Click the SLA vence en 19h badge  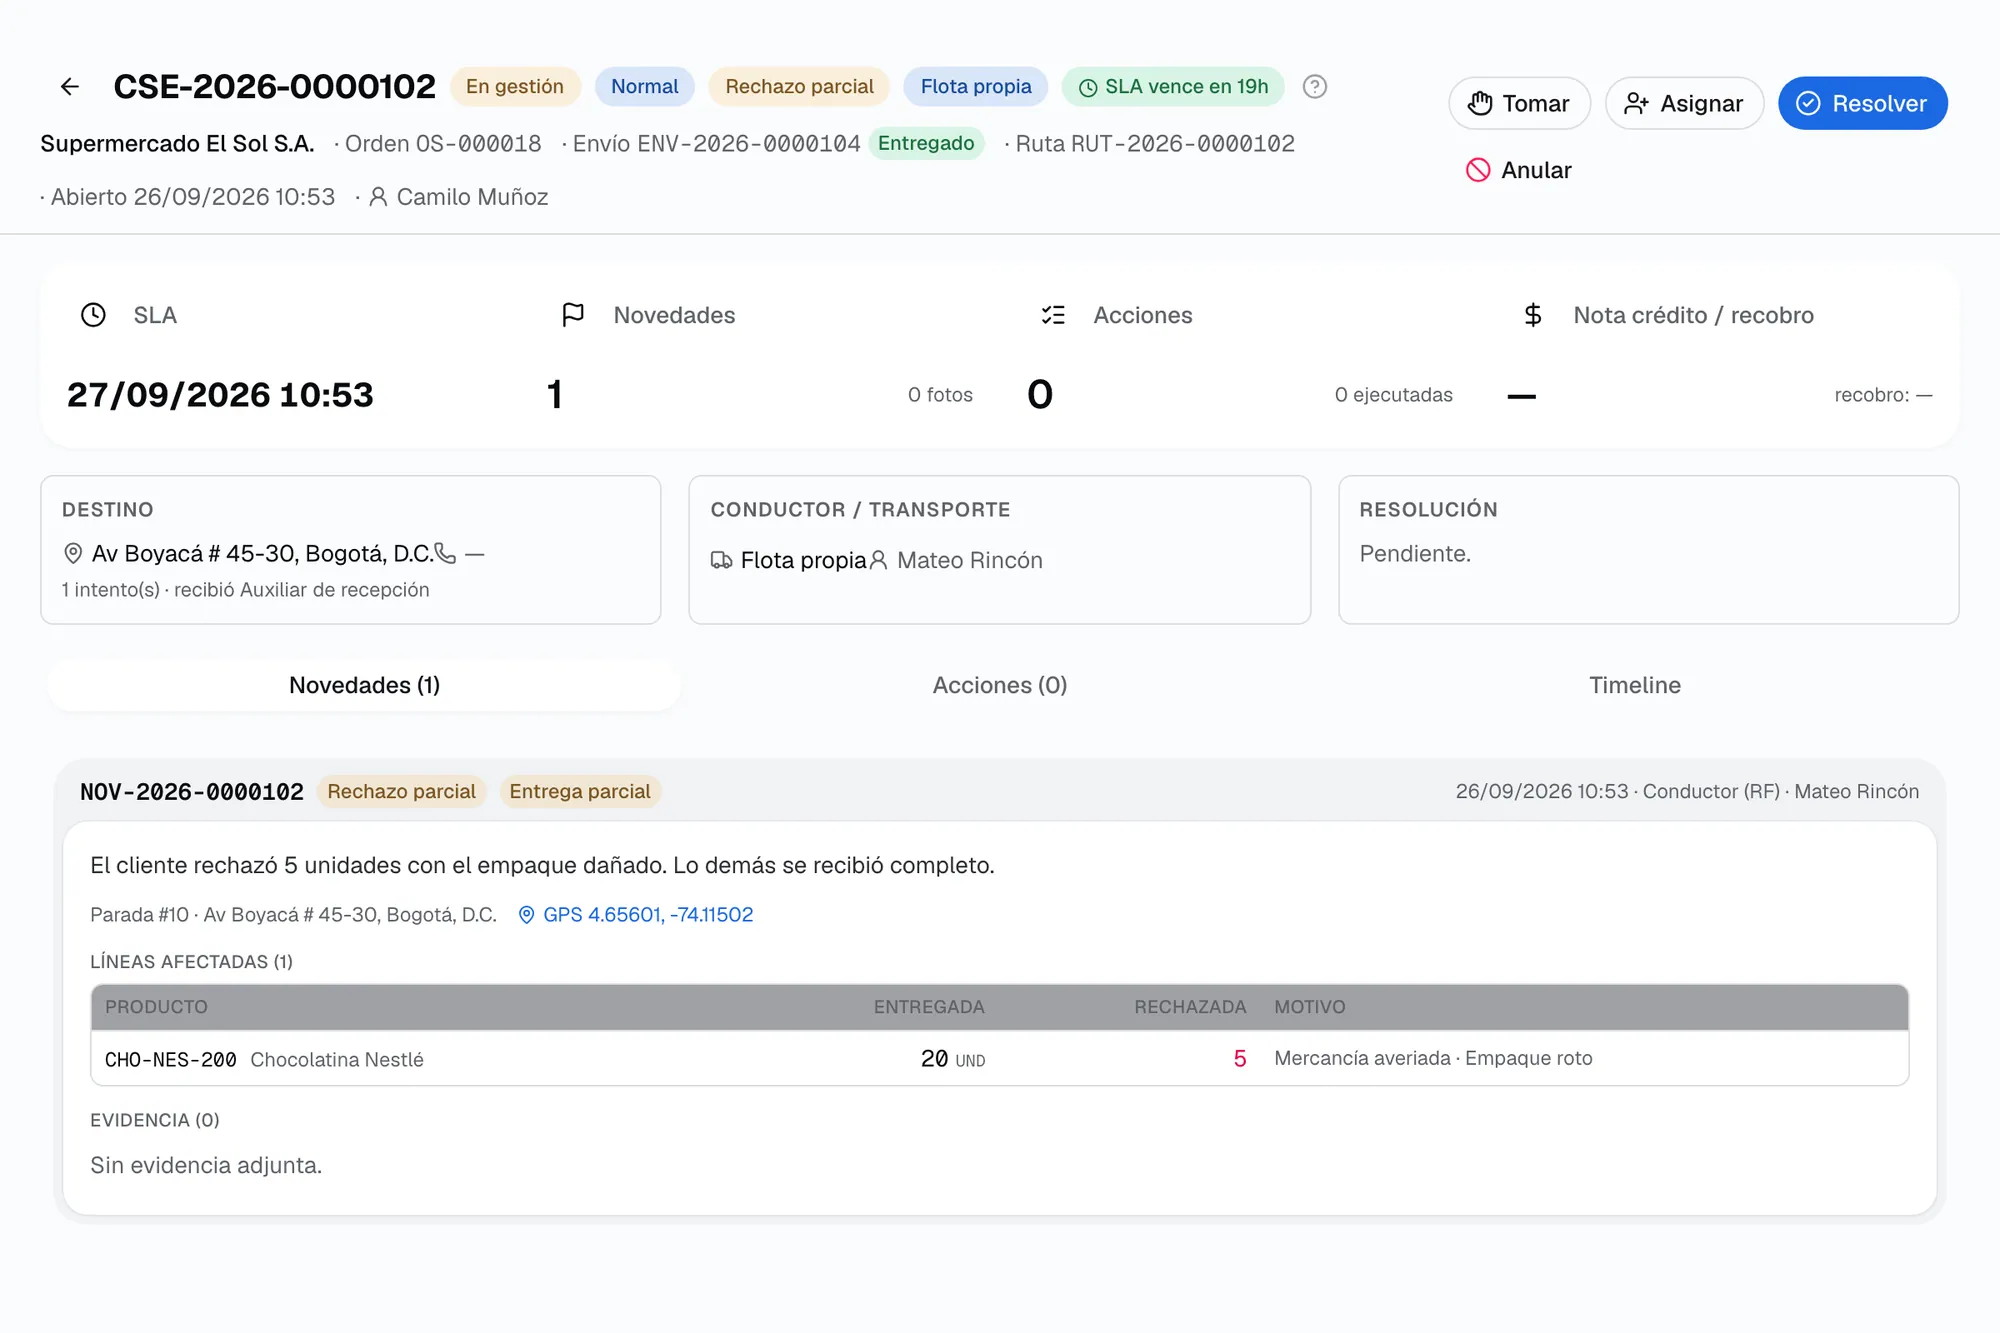point(1173,87)
